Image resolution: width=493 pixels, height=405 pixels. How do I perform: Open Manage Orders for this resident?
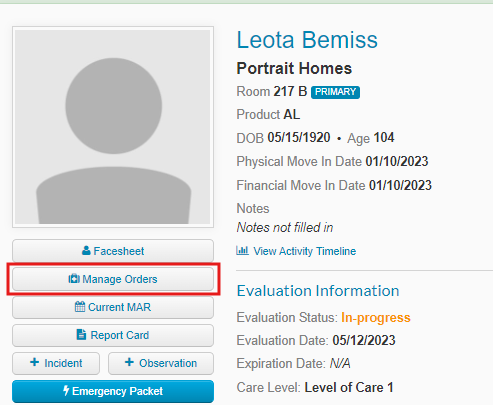[x=113, y=279]
